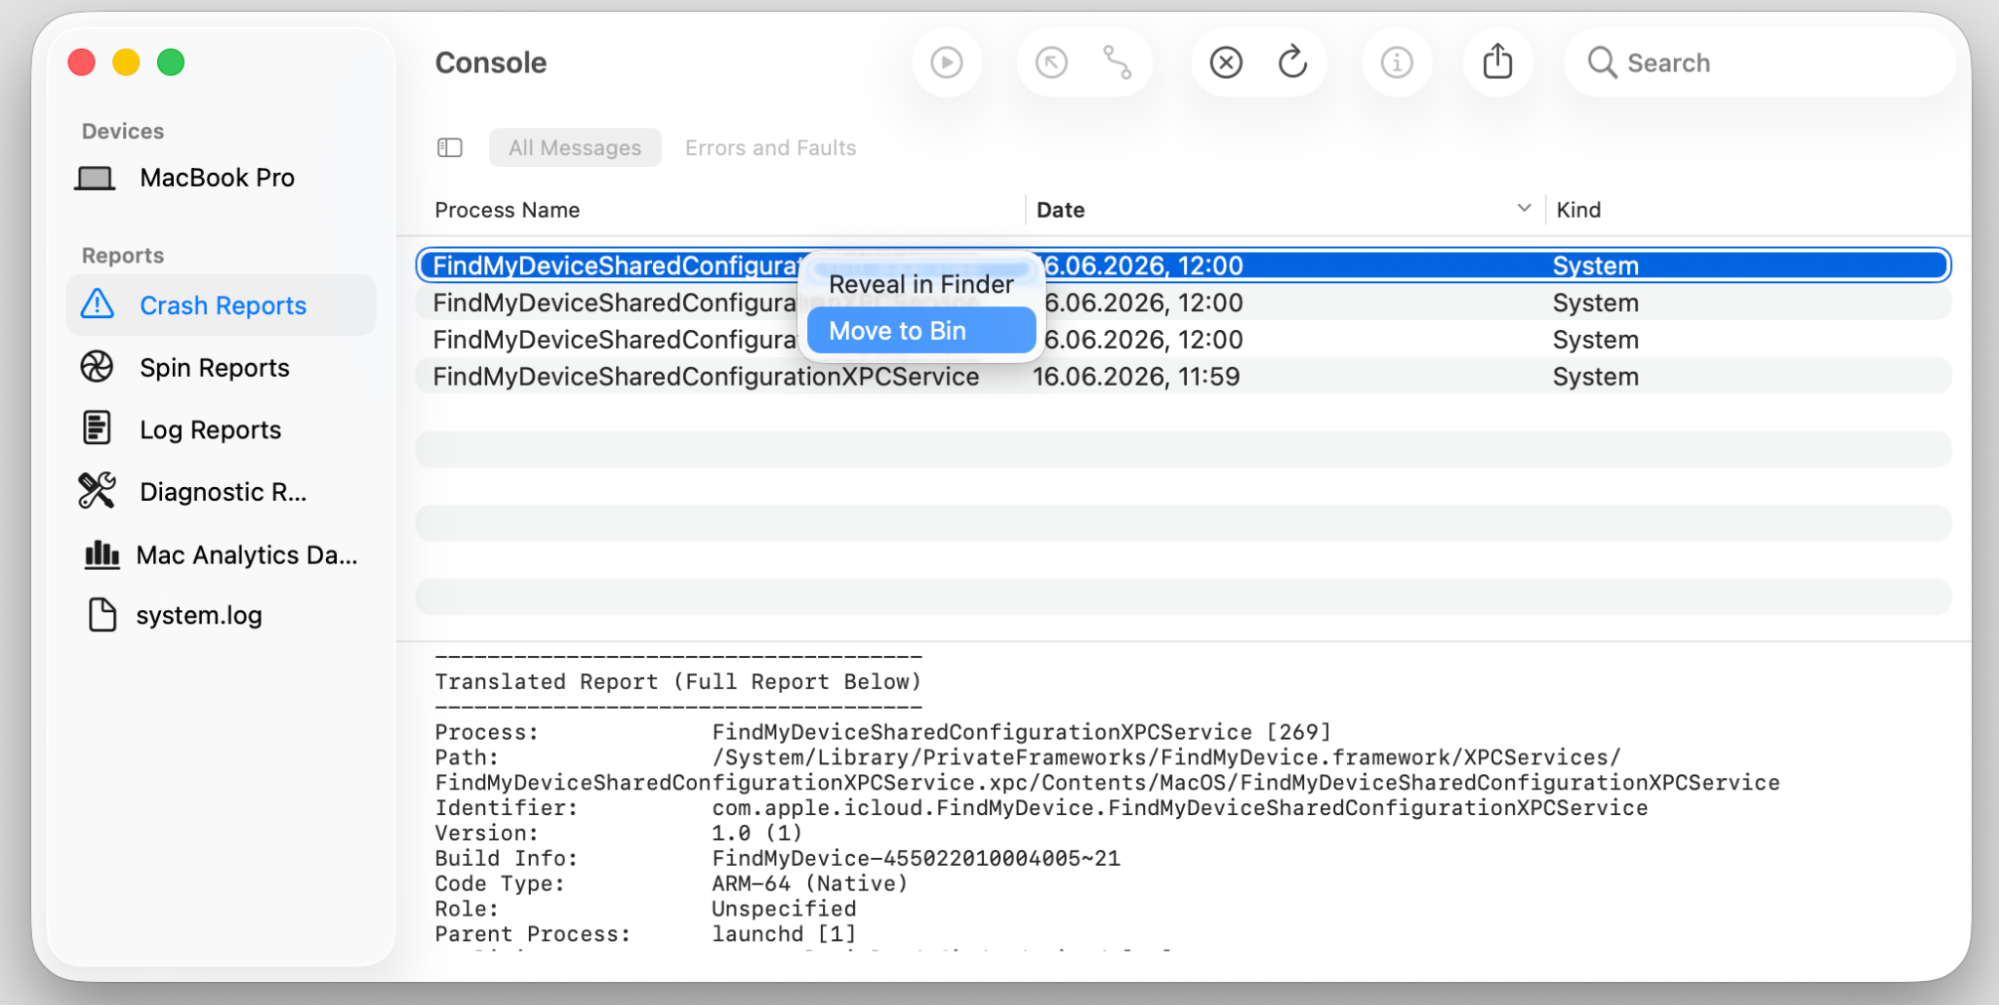Click the Crash Reports warning triangle icon
The image size is (1999, 1006).
pos(97,304)
